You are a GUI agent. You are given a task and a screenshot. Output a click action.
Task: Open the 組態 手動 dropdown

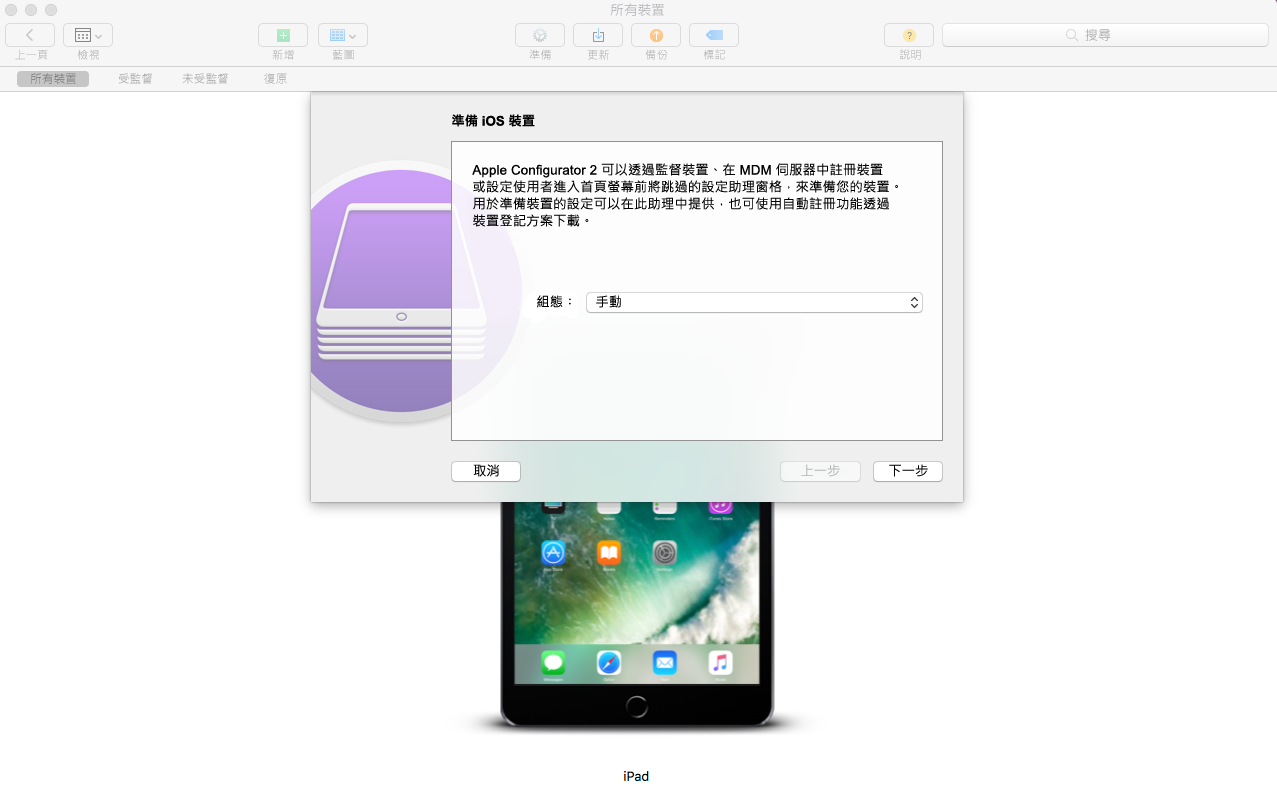point(754,302)
